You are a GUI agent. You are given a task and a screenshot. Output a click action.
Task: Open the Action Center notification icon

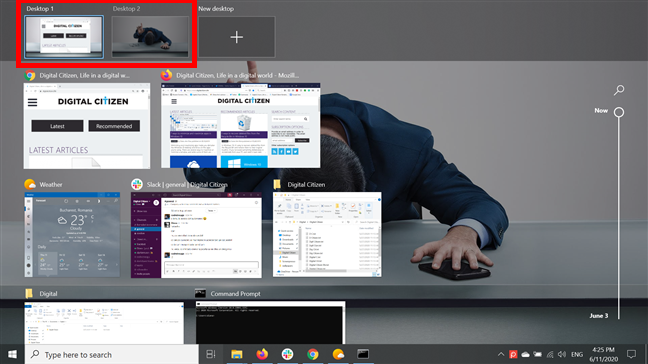tap(631, 354)
